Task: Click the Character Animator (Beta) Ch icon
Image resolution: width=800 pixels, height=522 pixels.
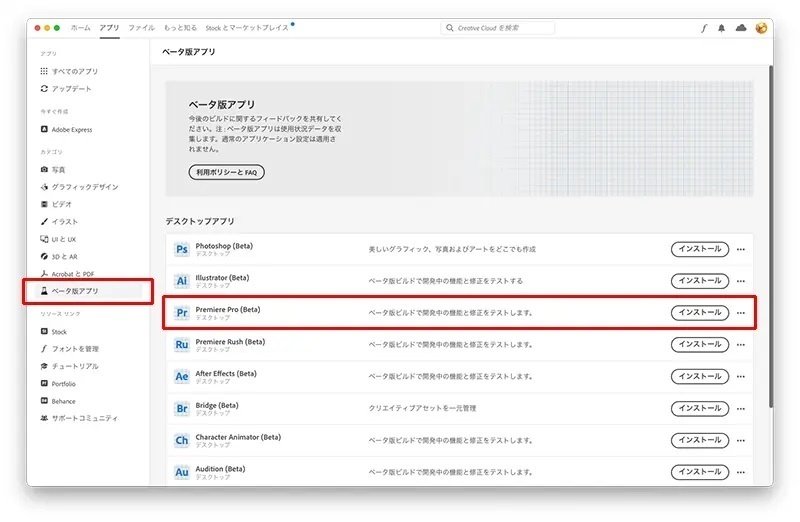Action: pos(182,440)
